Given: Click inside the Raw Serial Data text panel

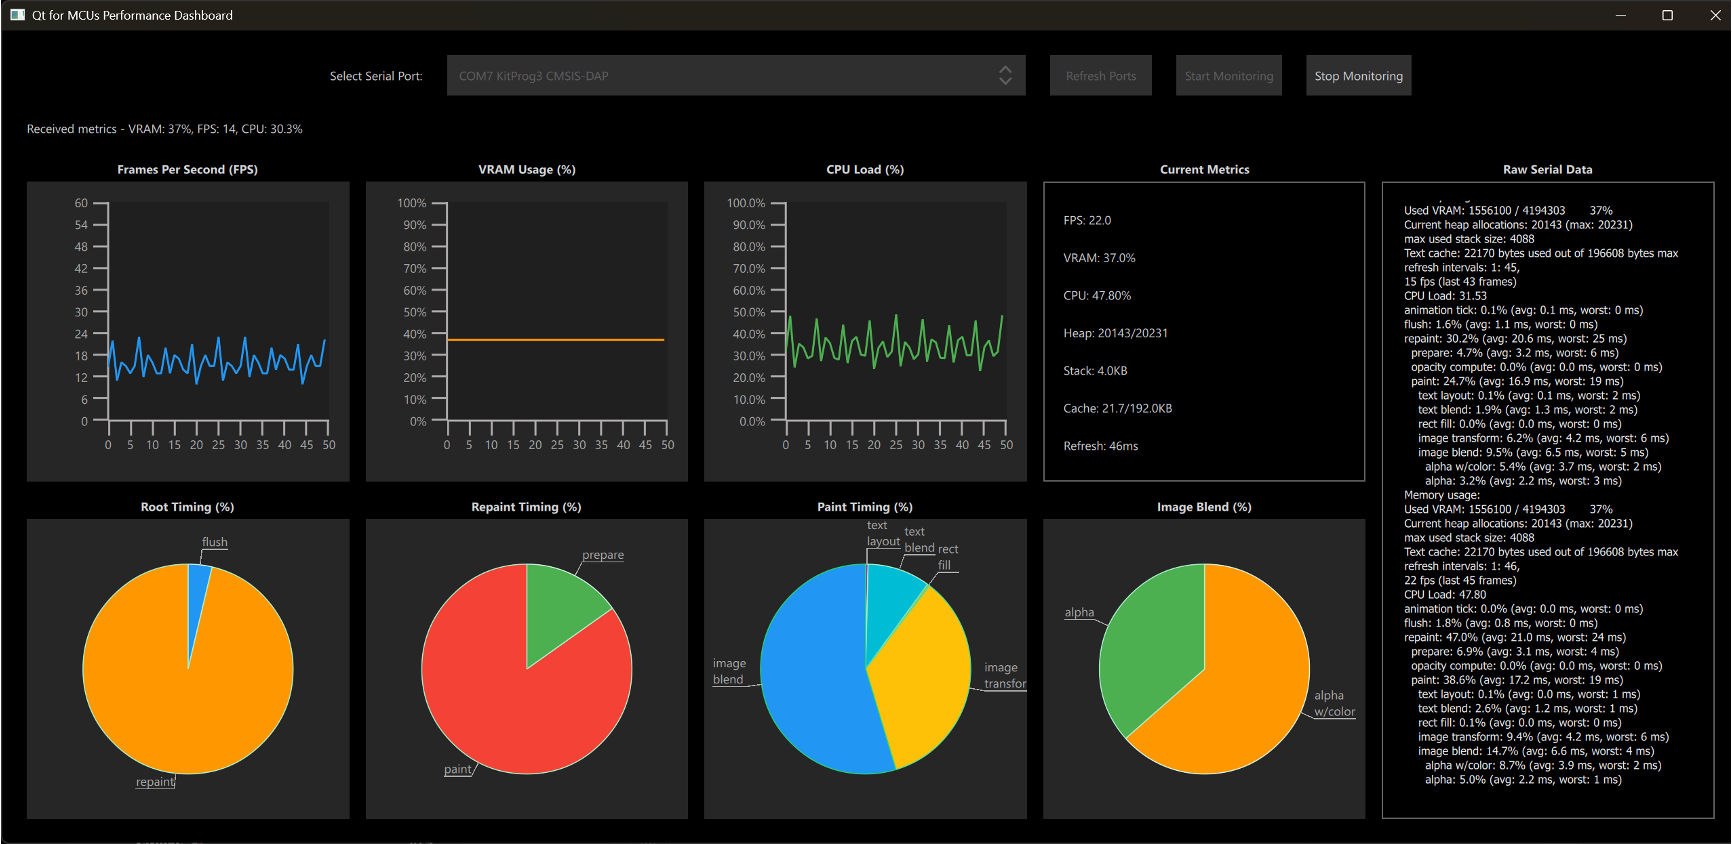Looking at the screenshot, I should pos(1547,500).
